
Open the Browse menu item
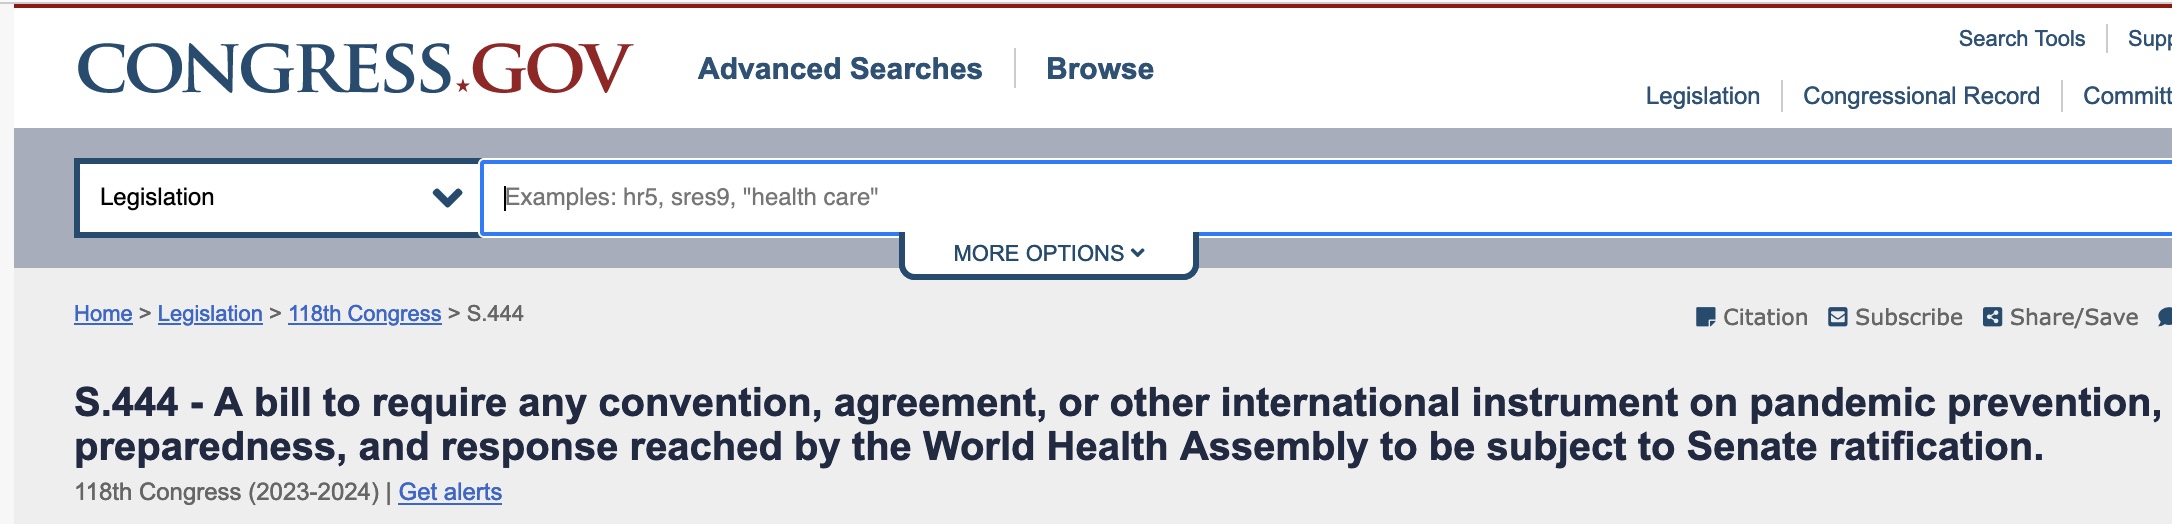pyautogui.click(x=1100, y=69)
